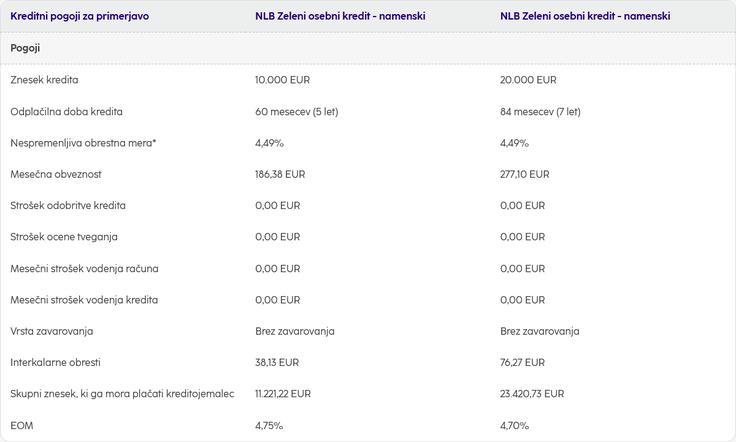Select total amount 23.420,73 EUR
This screenshot has width=736, height=442.
[x=532, y=394]
